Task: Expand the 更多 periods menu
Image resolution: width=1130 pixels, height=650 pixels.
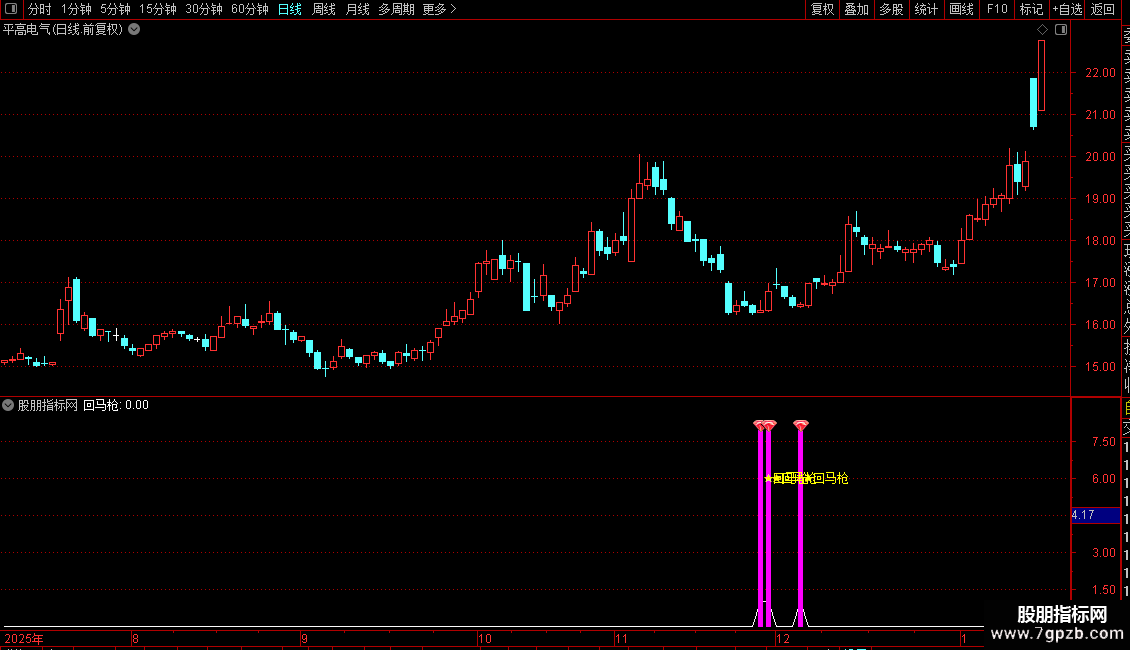Action: pyautogui.click(x=439, y=9)
